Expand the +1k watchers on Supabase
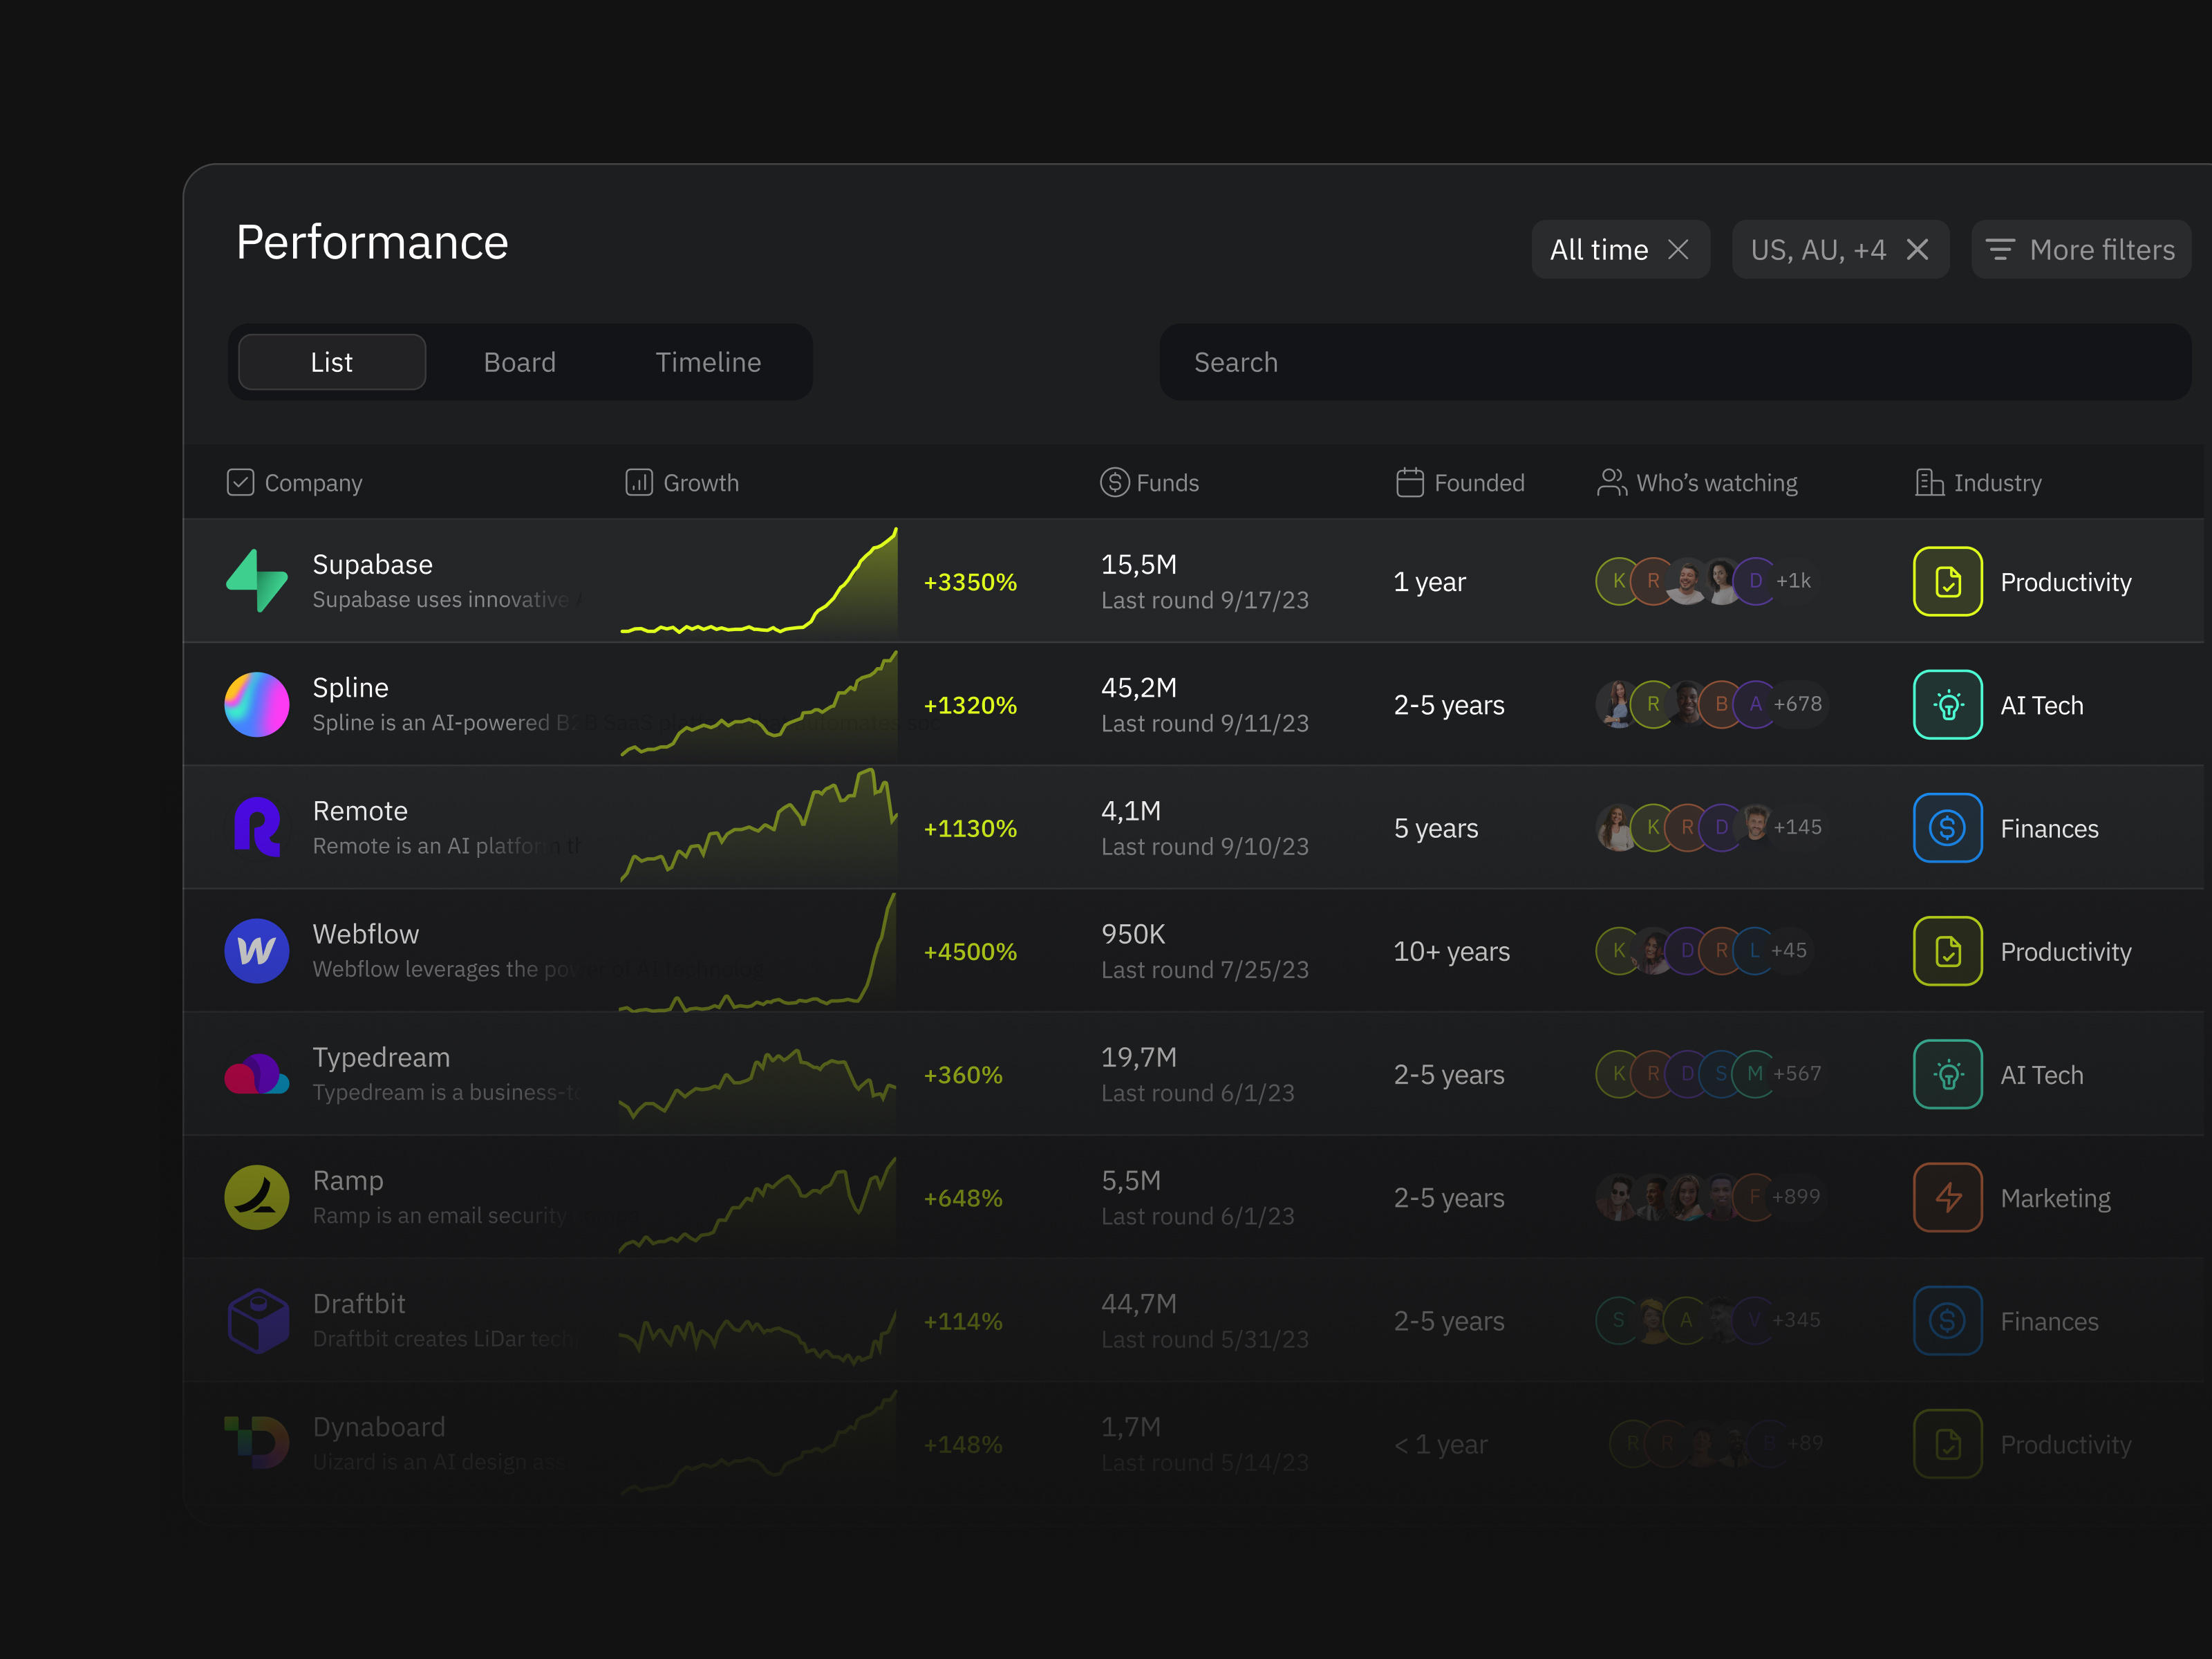Image resolution: width=2212 pixels, height=1659 pixels. [1793, 580]
